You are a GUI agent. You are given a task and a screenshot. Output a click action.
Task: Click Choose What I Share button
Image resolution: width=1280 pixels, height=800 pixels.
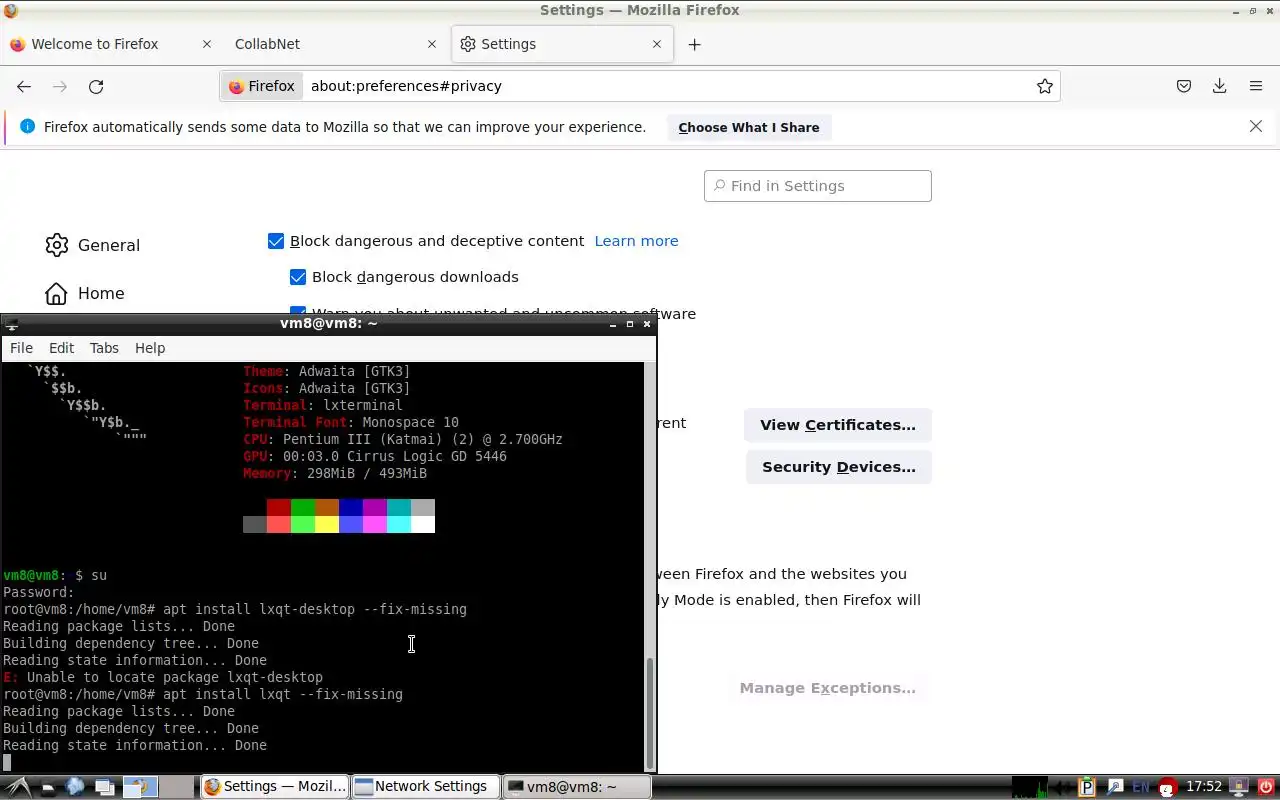coord(749,127)
